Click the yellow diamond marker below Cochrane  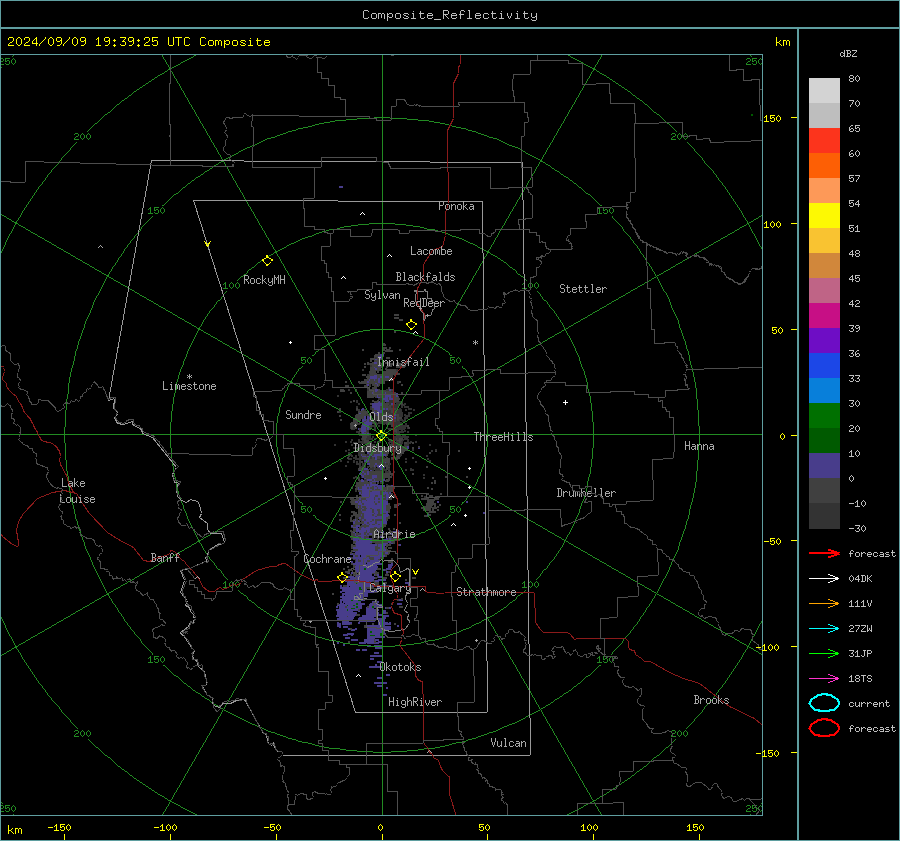point(343,578)
